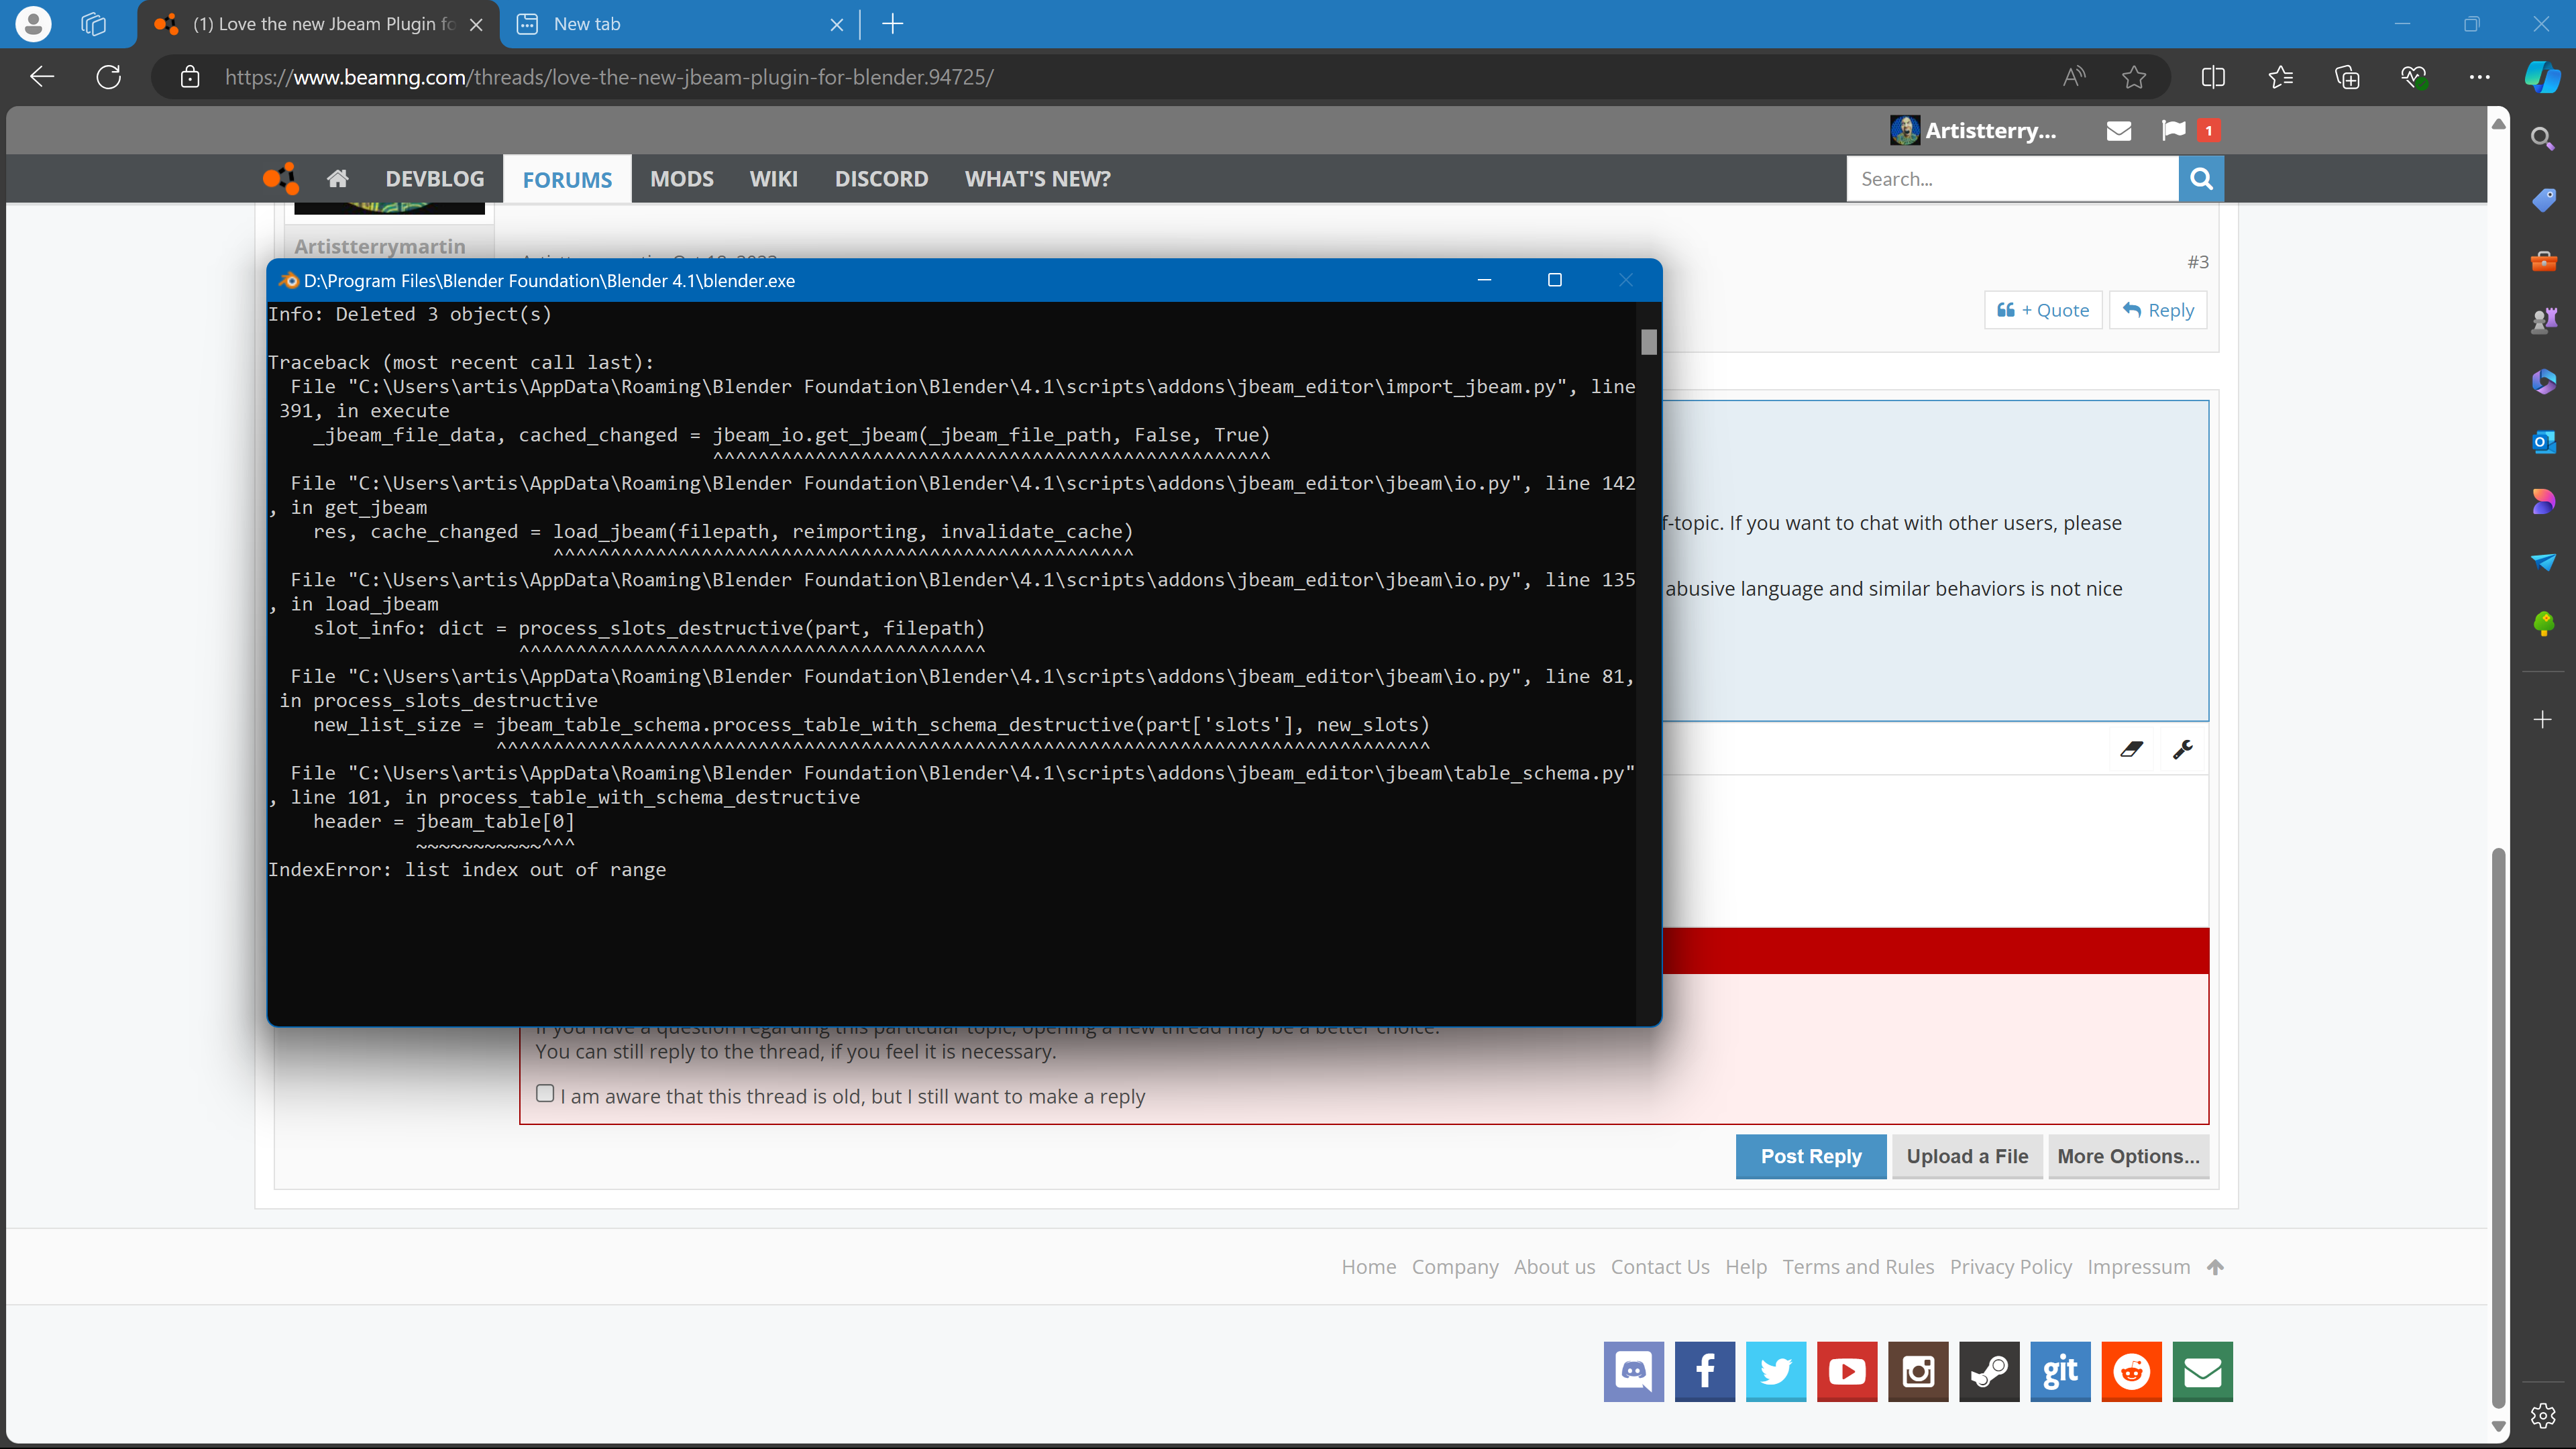Click 'IndexError: list index out of range' text
Image resolution: width=2576 pixels, height=1449 pixels.
467,870
